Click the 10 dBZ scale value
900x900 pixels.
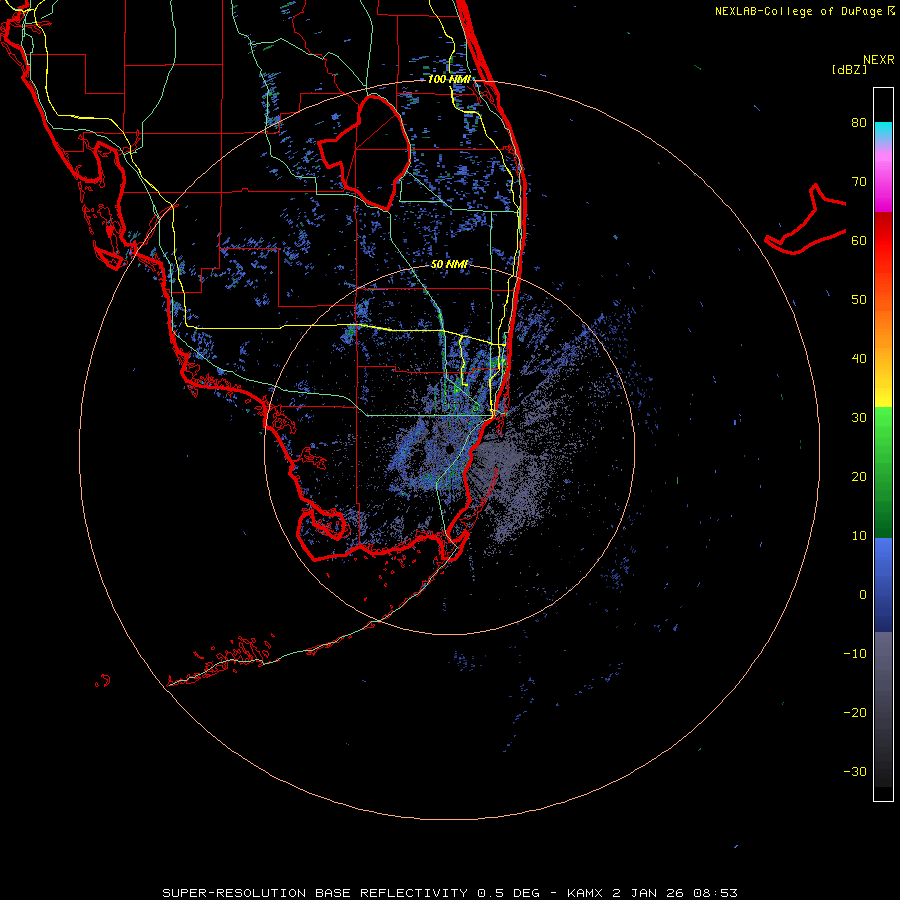[x=859, y=536]
